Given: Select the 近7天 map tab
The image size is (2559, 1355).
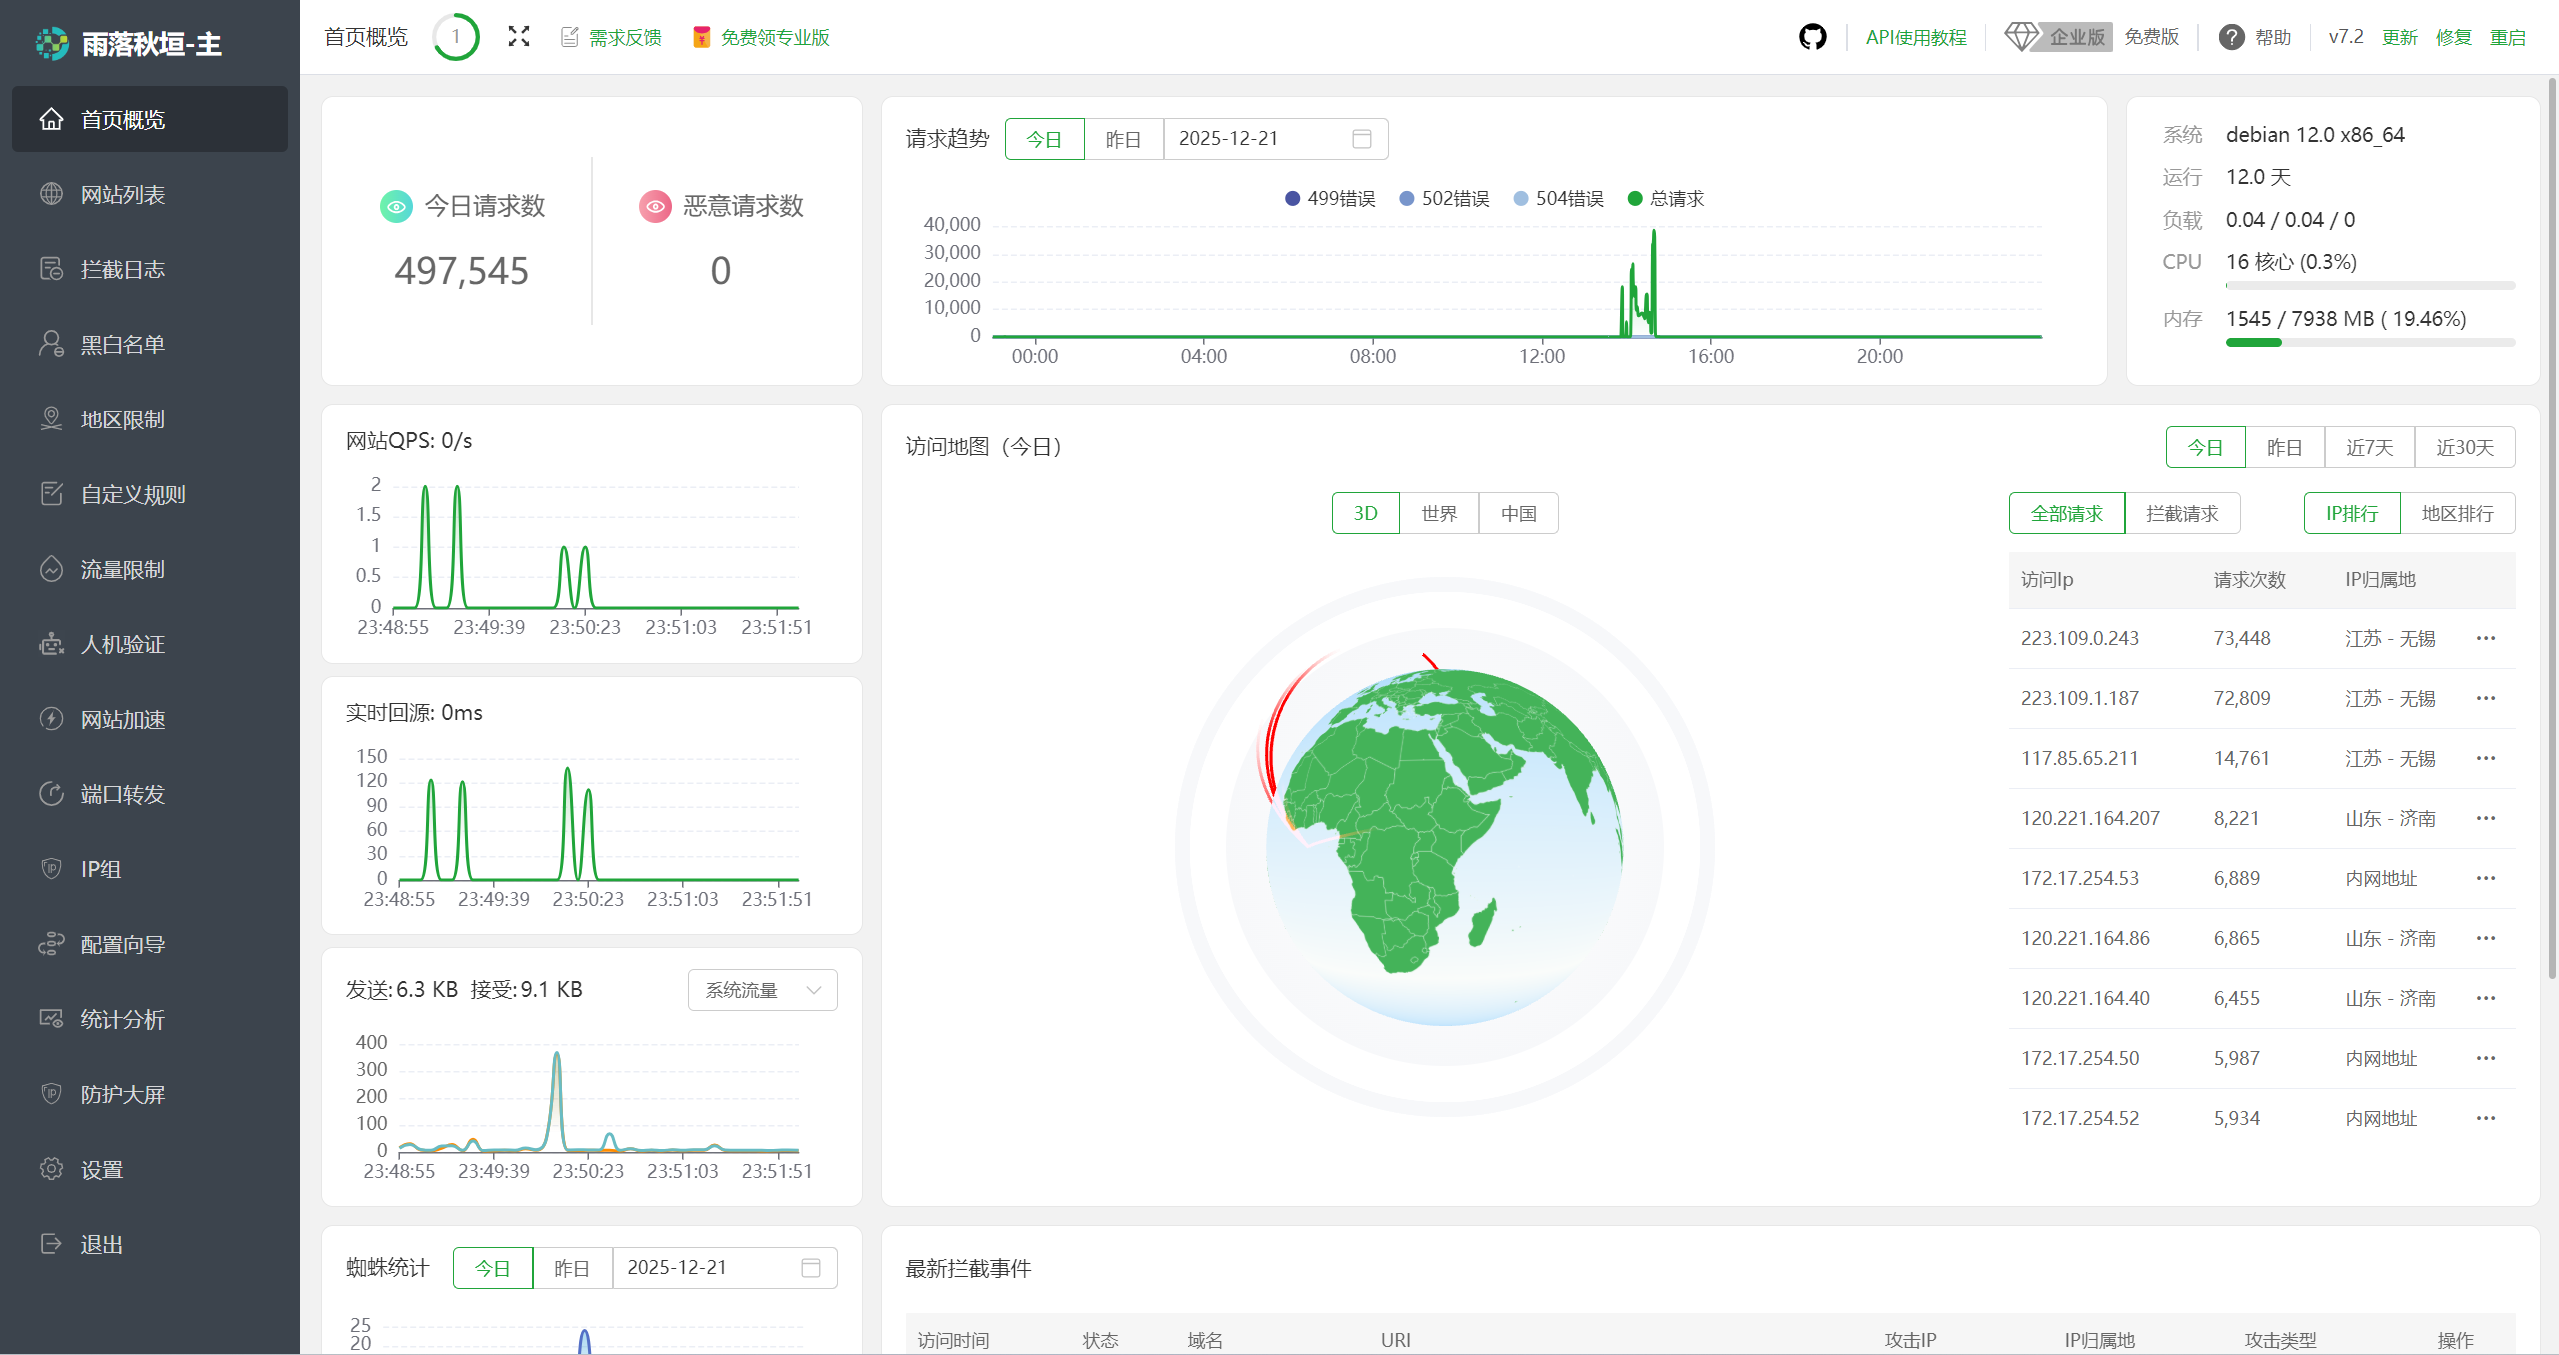Looking at the screenshot, I should click(x=2369, y=447).
